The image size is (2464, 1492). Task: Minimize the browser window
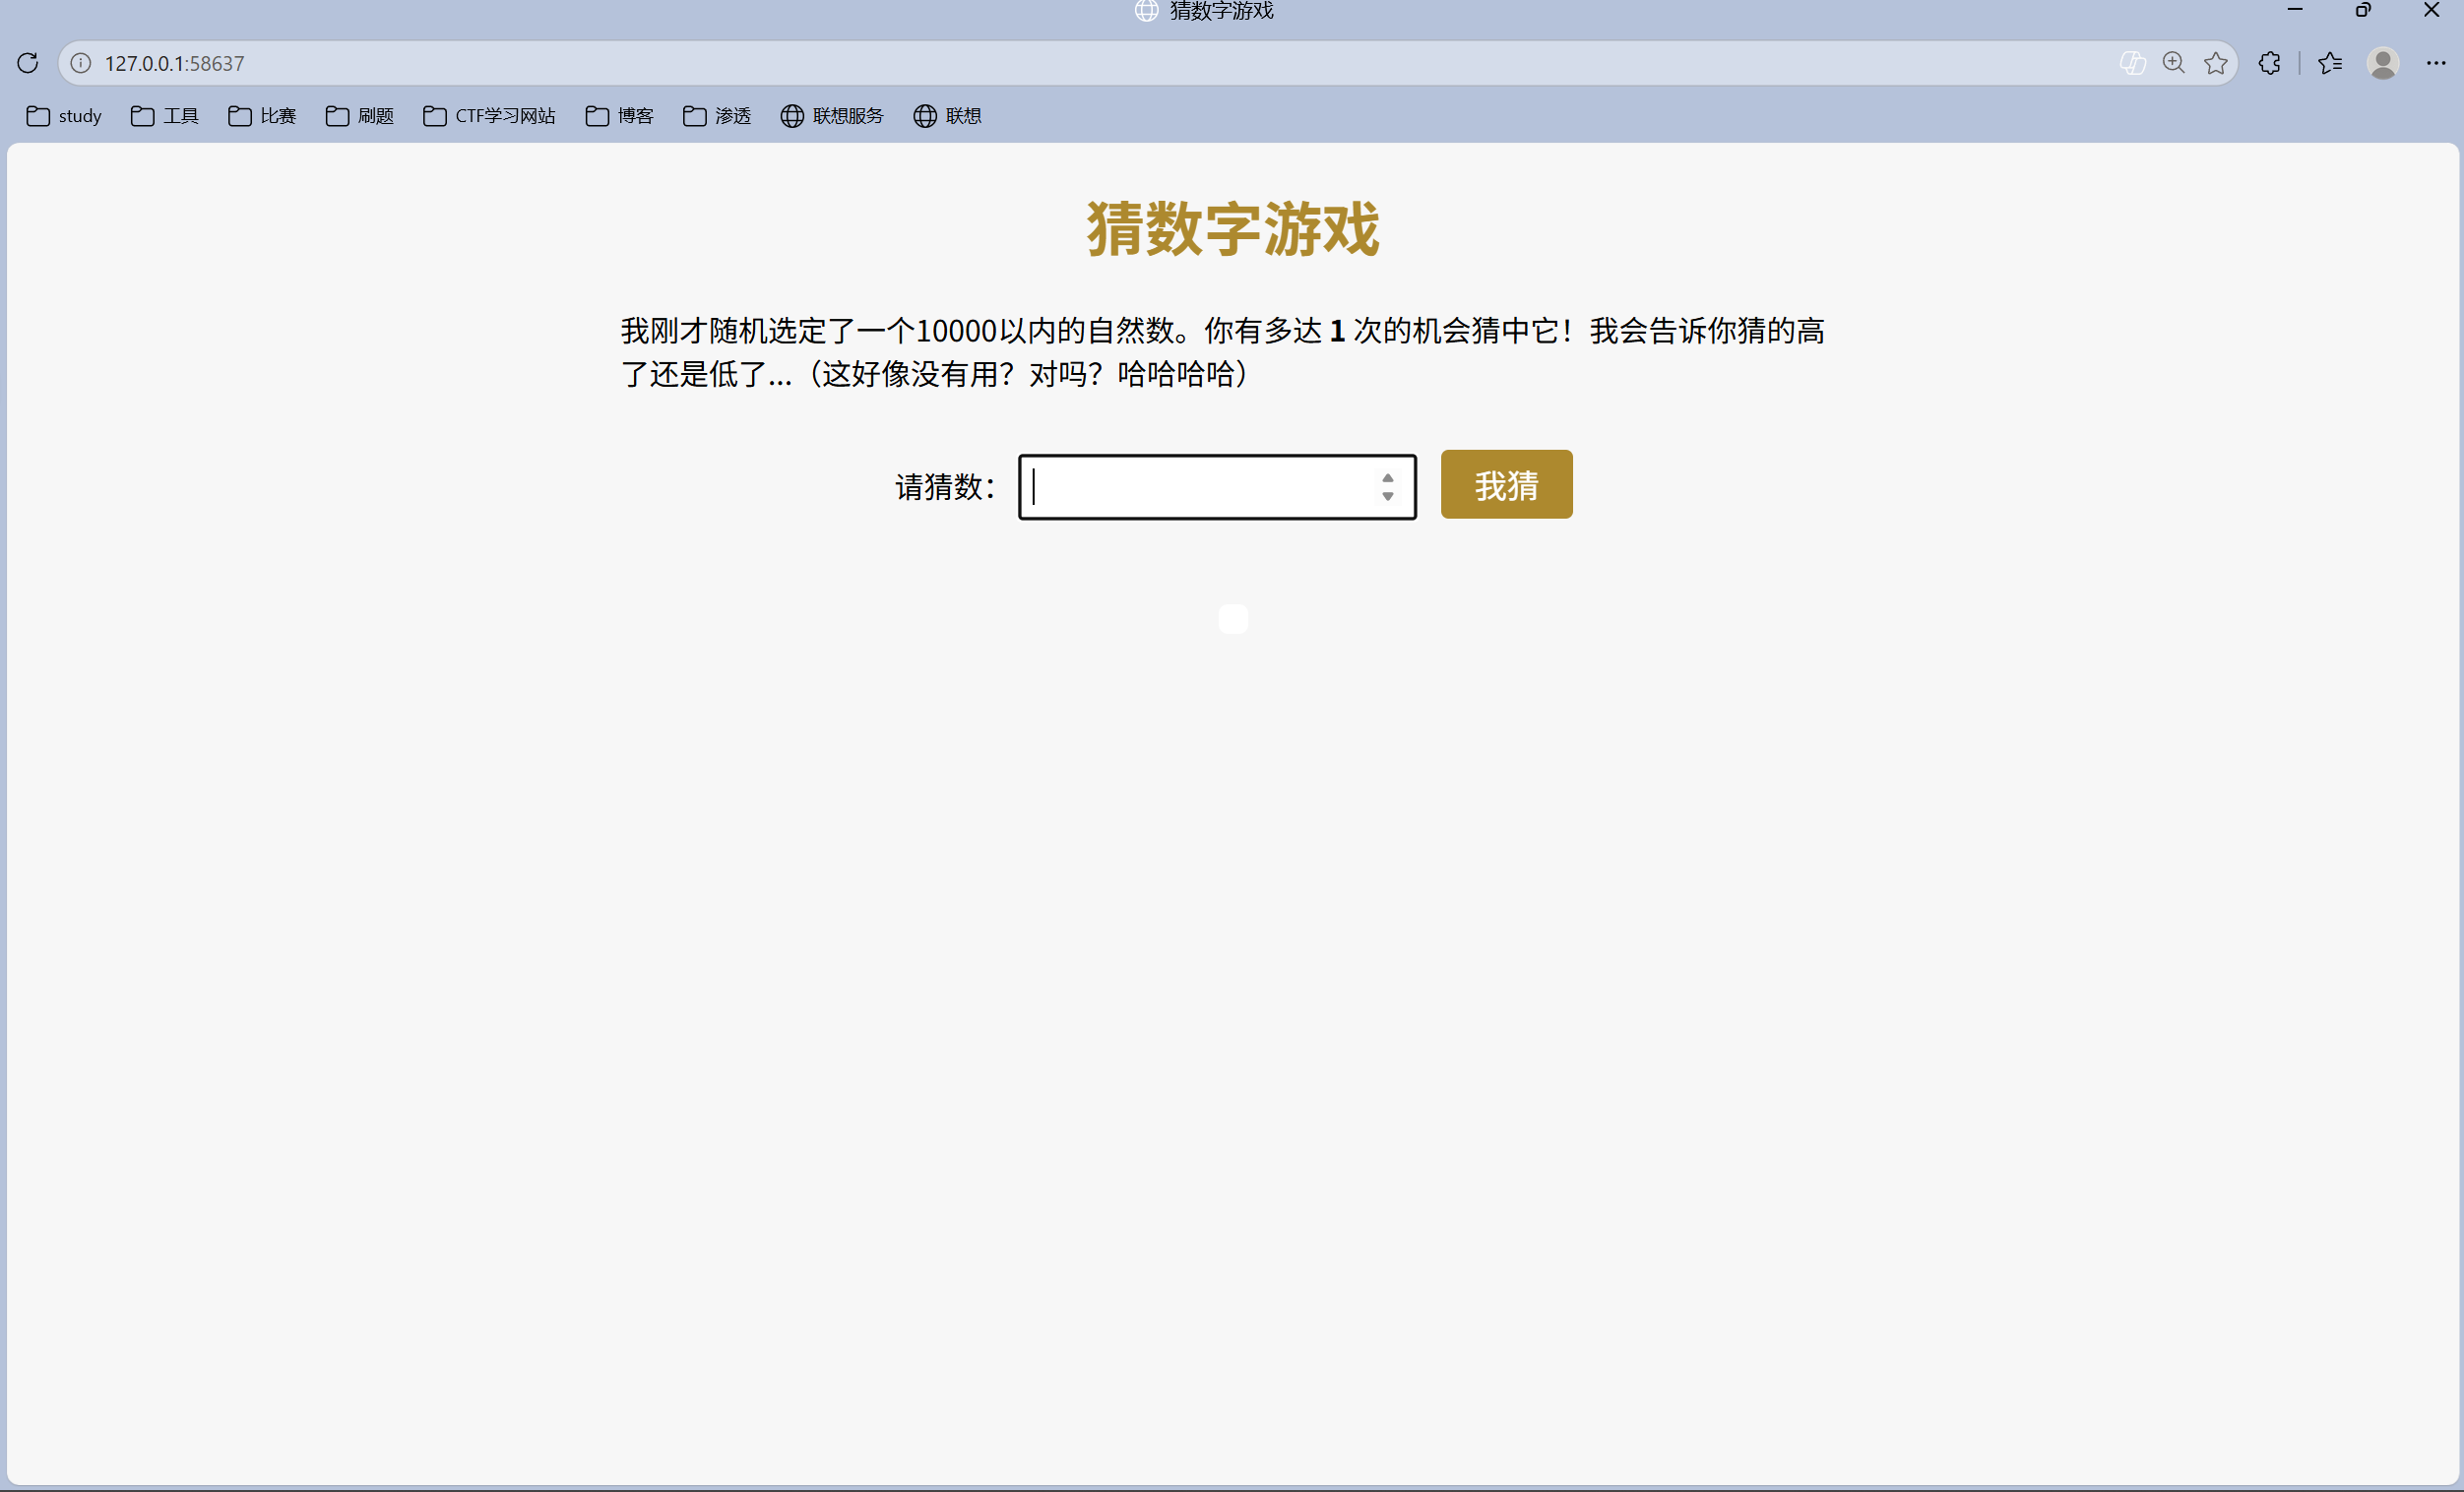2295,10
